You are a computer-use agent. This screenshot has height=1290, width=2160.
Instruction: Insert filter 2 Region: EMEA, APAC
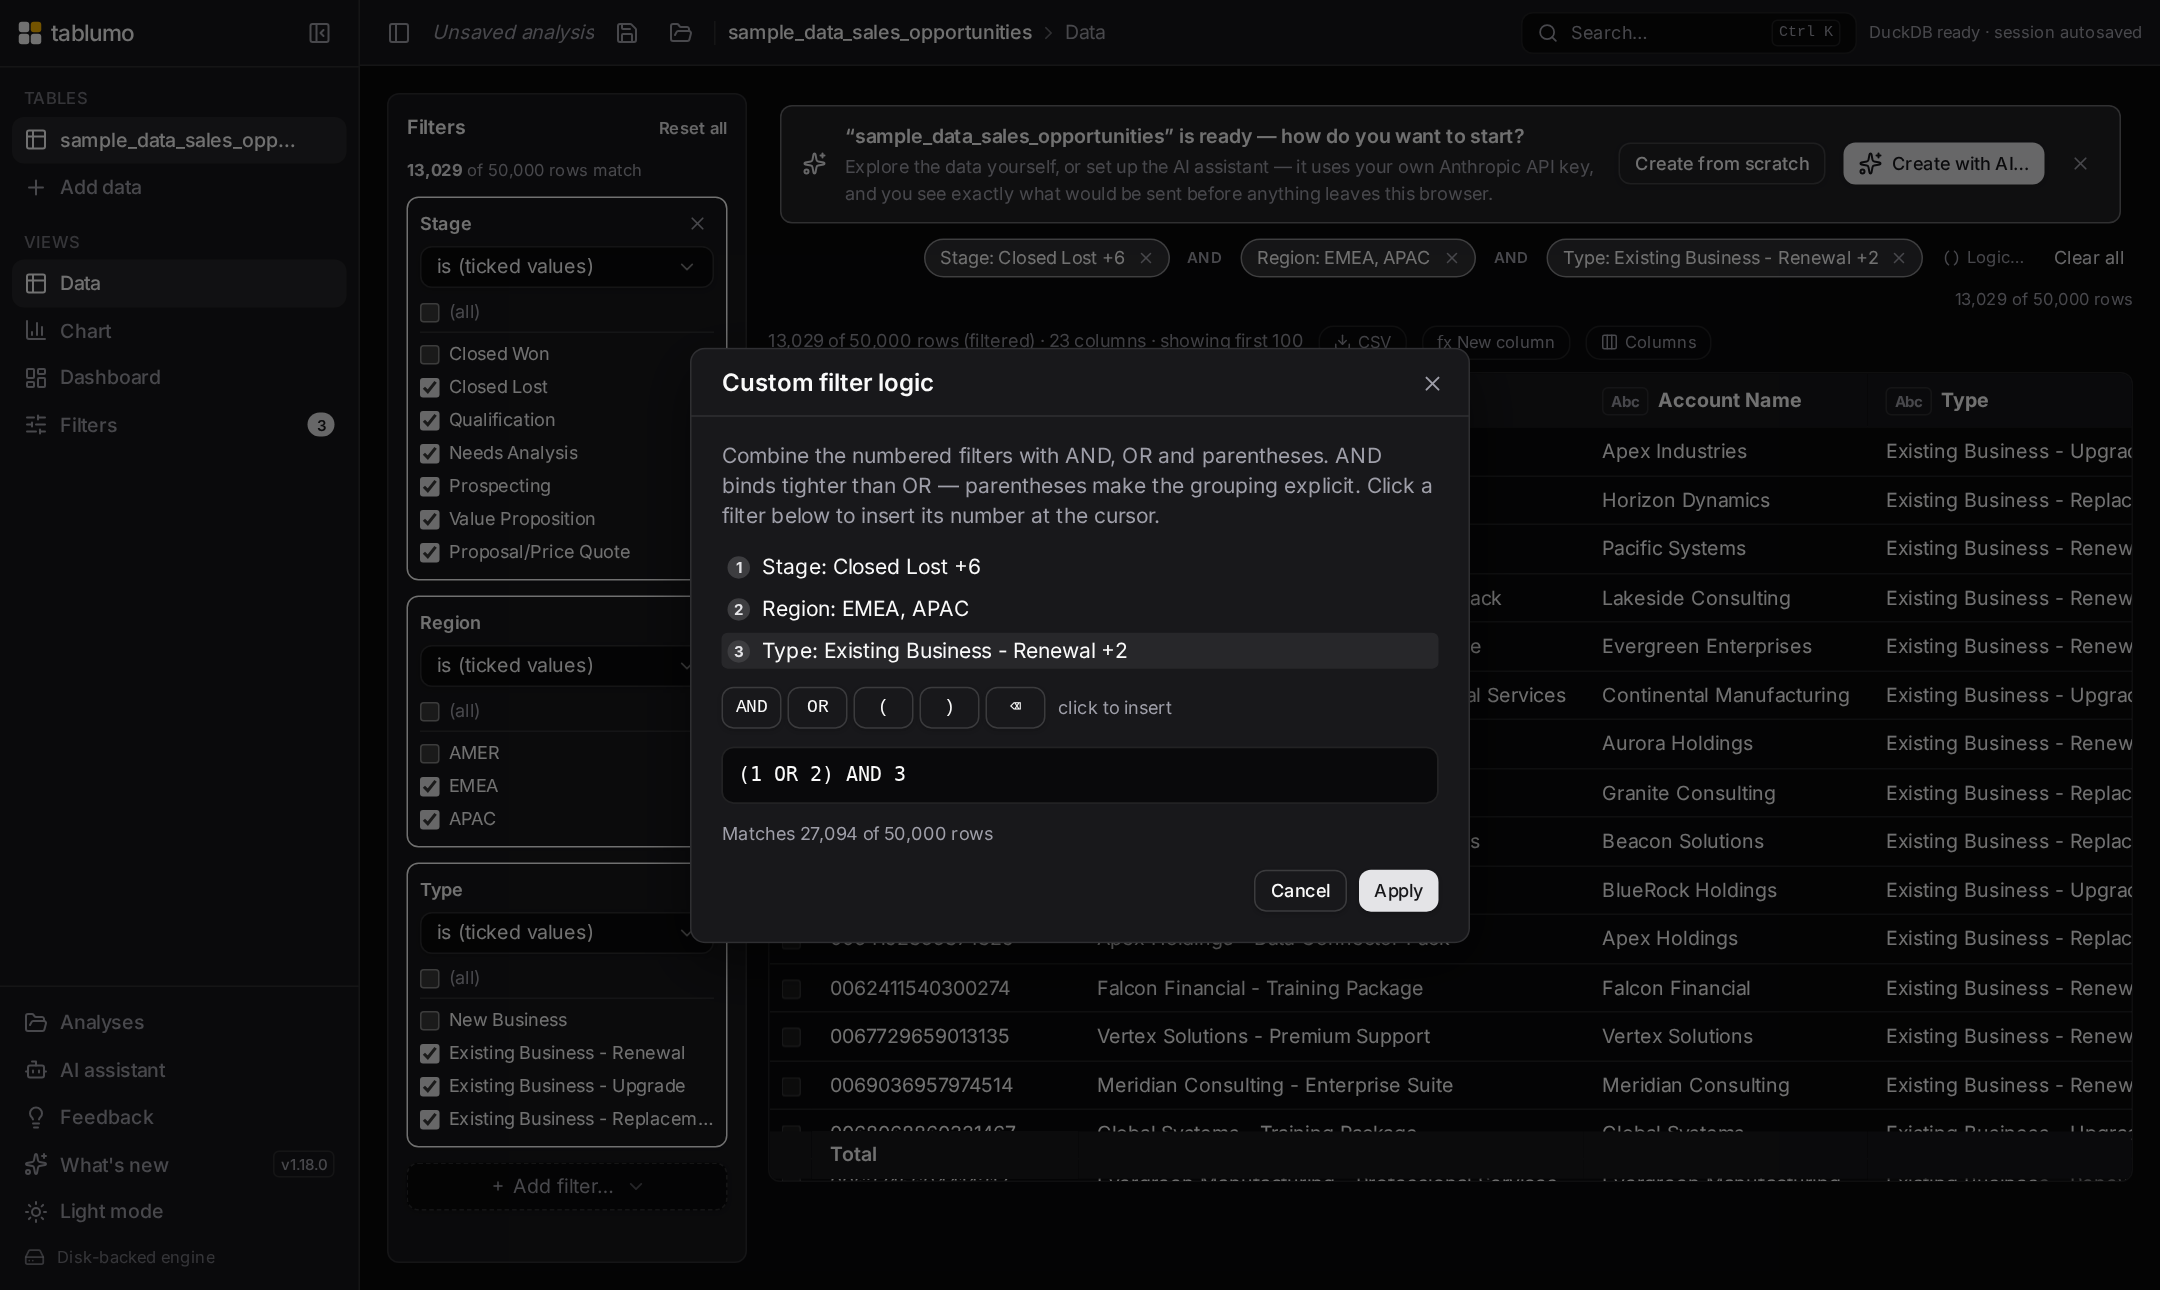(x=1079, y=609)
